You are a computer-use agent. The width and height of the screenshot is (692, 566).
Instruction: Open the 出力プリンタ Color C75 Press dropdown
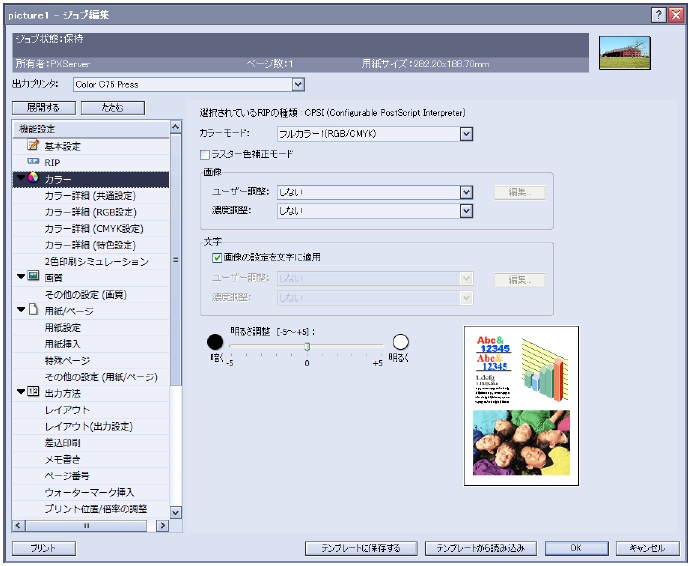(297, 85)
